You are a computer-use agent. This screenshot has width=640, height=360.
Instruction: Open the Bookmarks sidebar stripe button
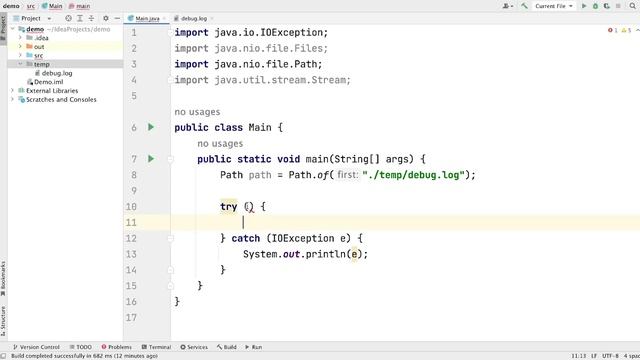coord(3,279)
